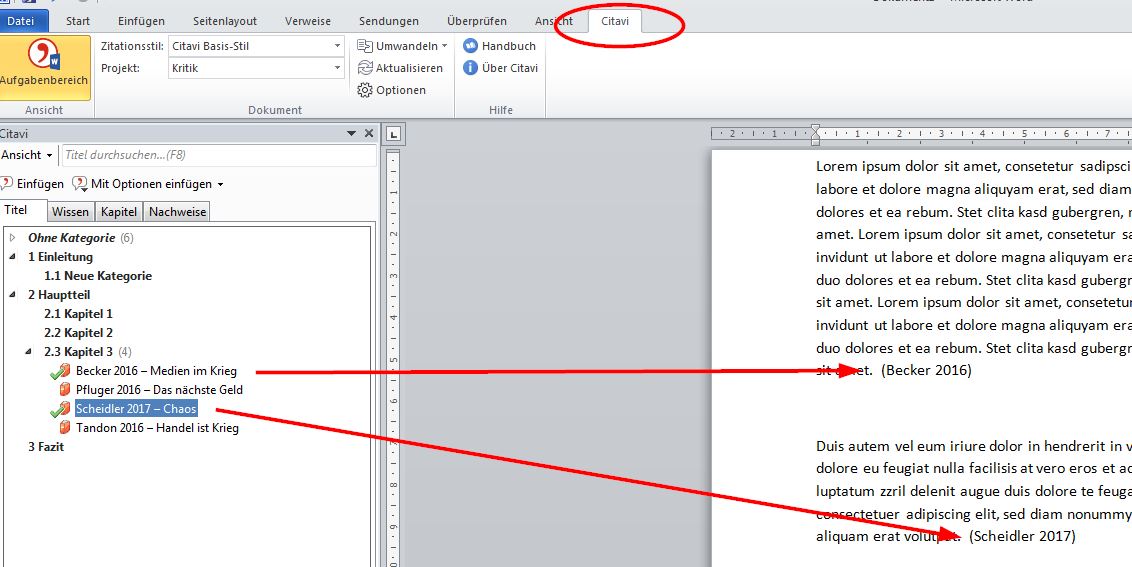
Task: Close the Citavi task pane
Action: coord(369,133)
